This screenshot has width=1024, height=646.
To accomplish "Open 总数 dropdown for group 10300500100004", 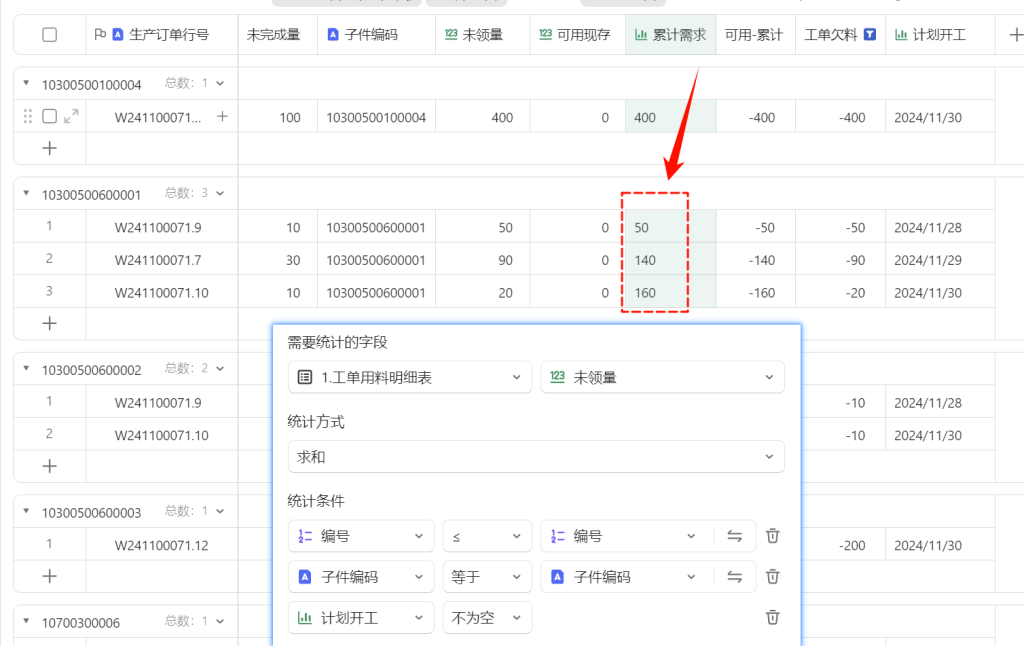I will pyautogui.click(x=220, y=84).
